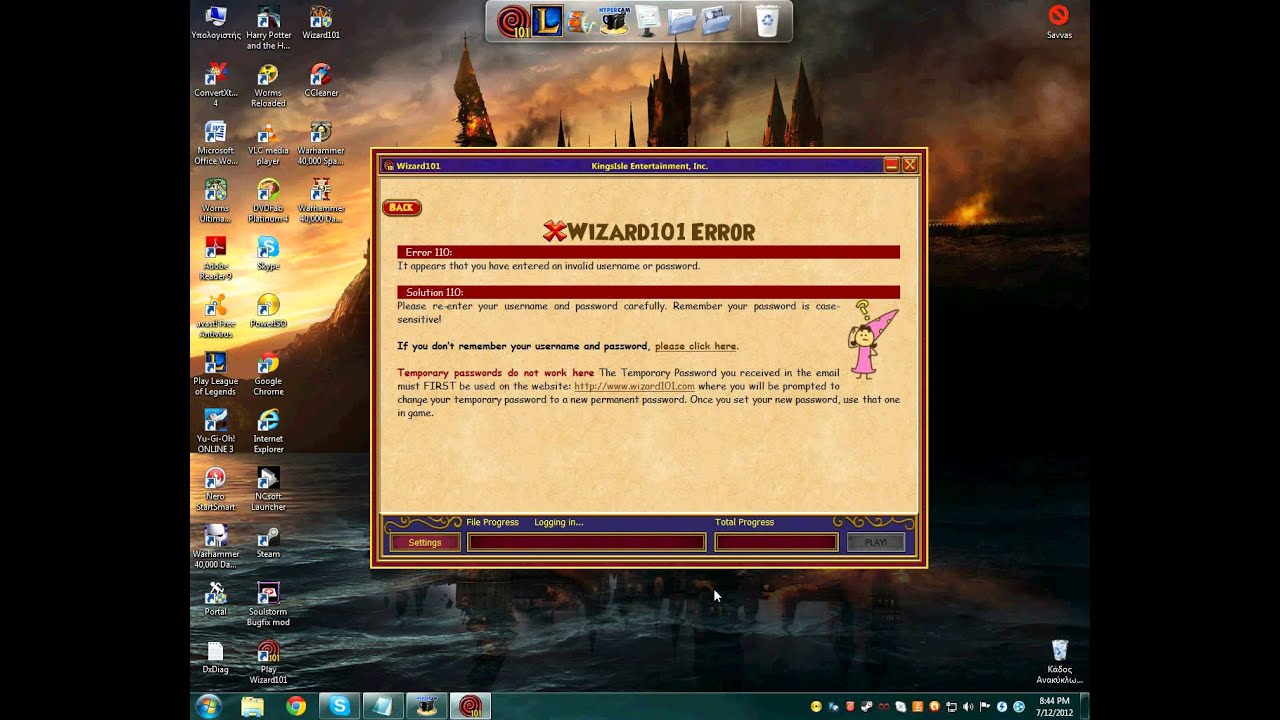Click the network tray icon

coord(951,707)
